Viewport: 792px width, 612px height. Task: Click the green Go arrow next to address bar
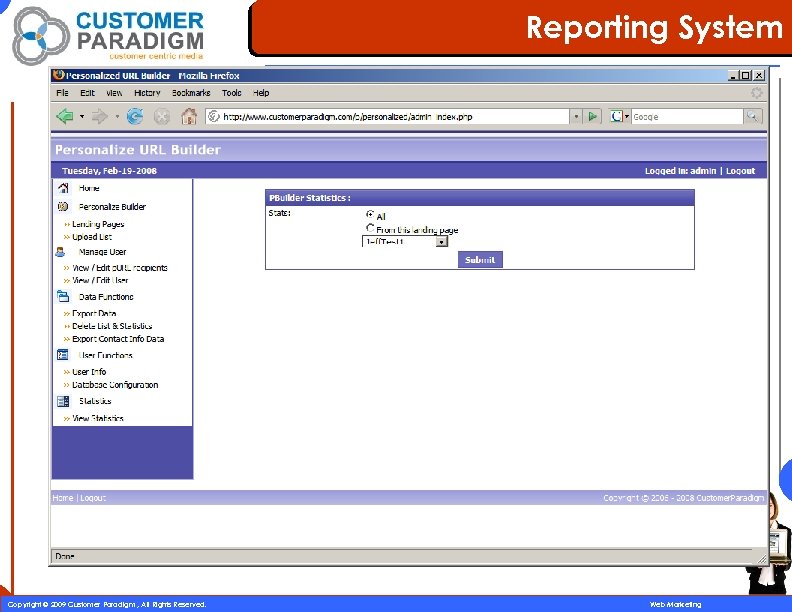tap(592, 117)
